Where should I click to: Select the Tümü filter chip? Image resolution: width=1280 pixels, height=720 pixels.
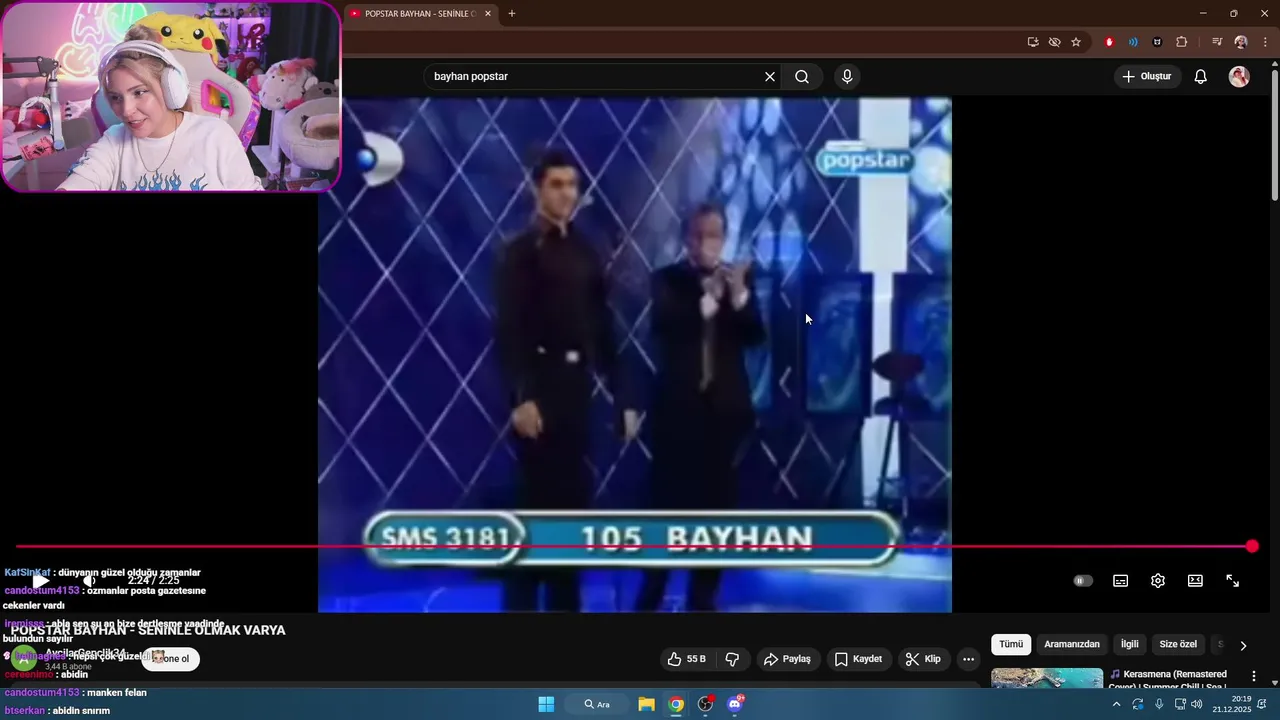point(1011,645)
